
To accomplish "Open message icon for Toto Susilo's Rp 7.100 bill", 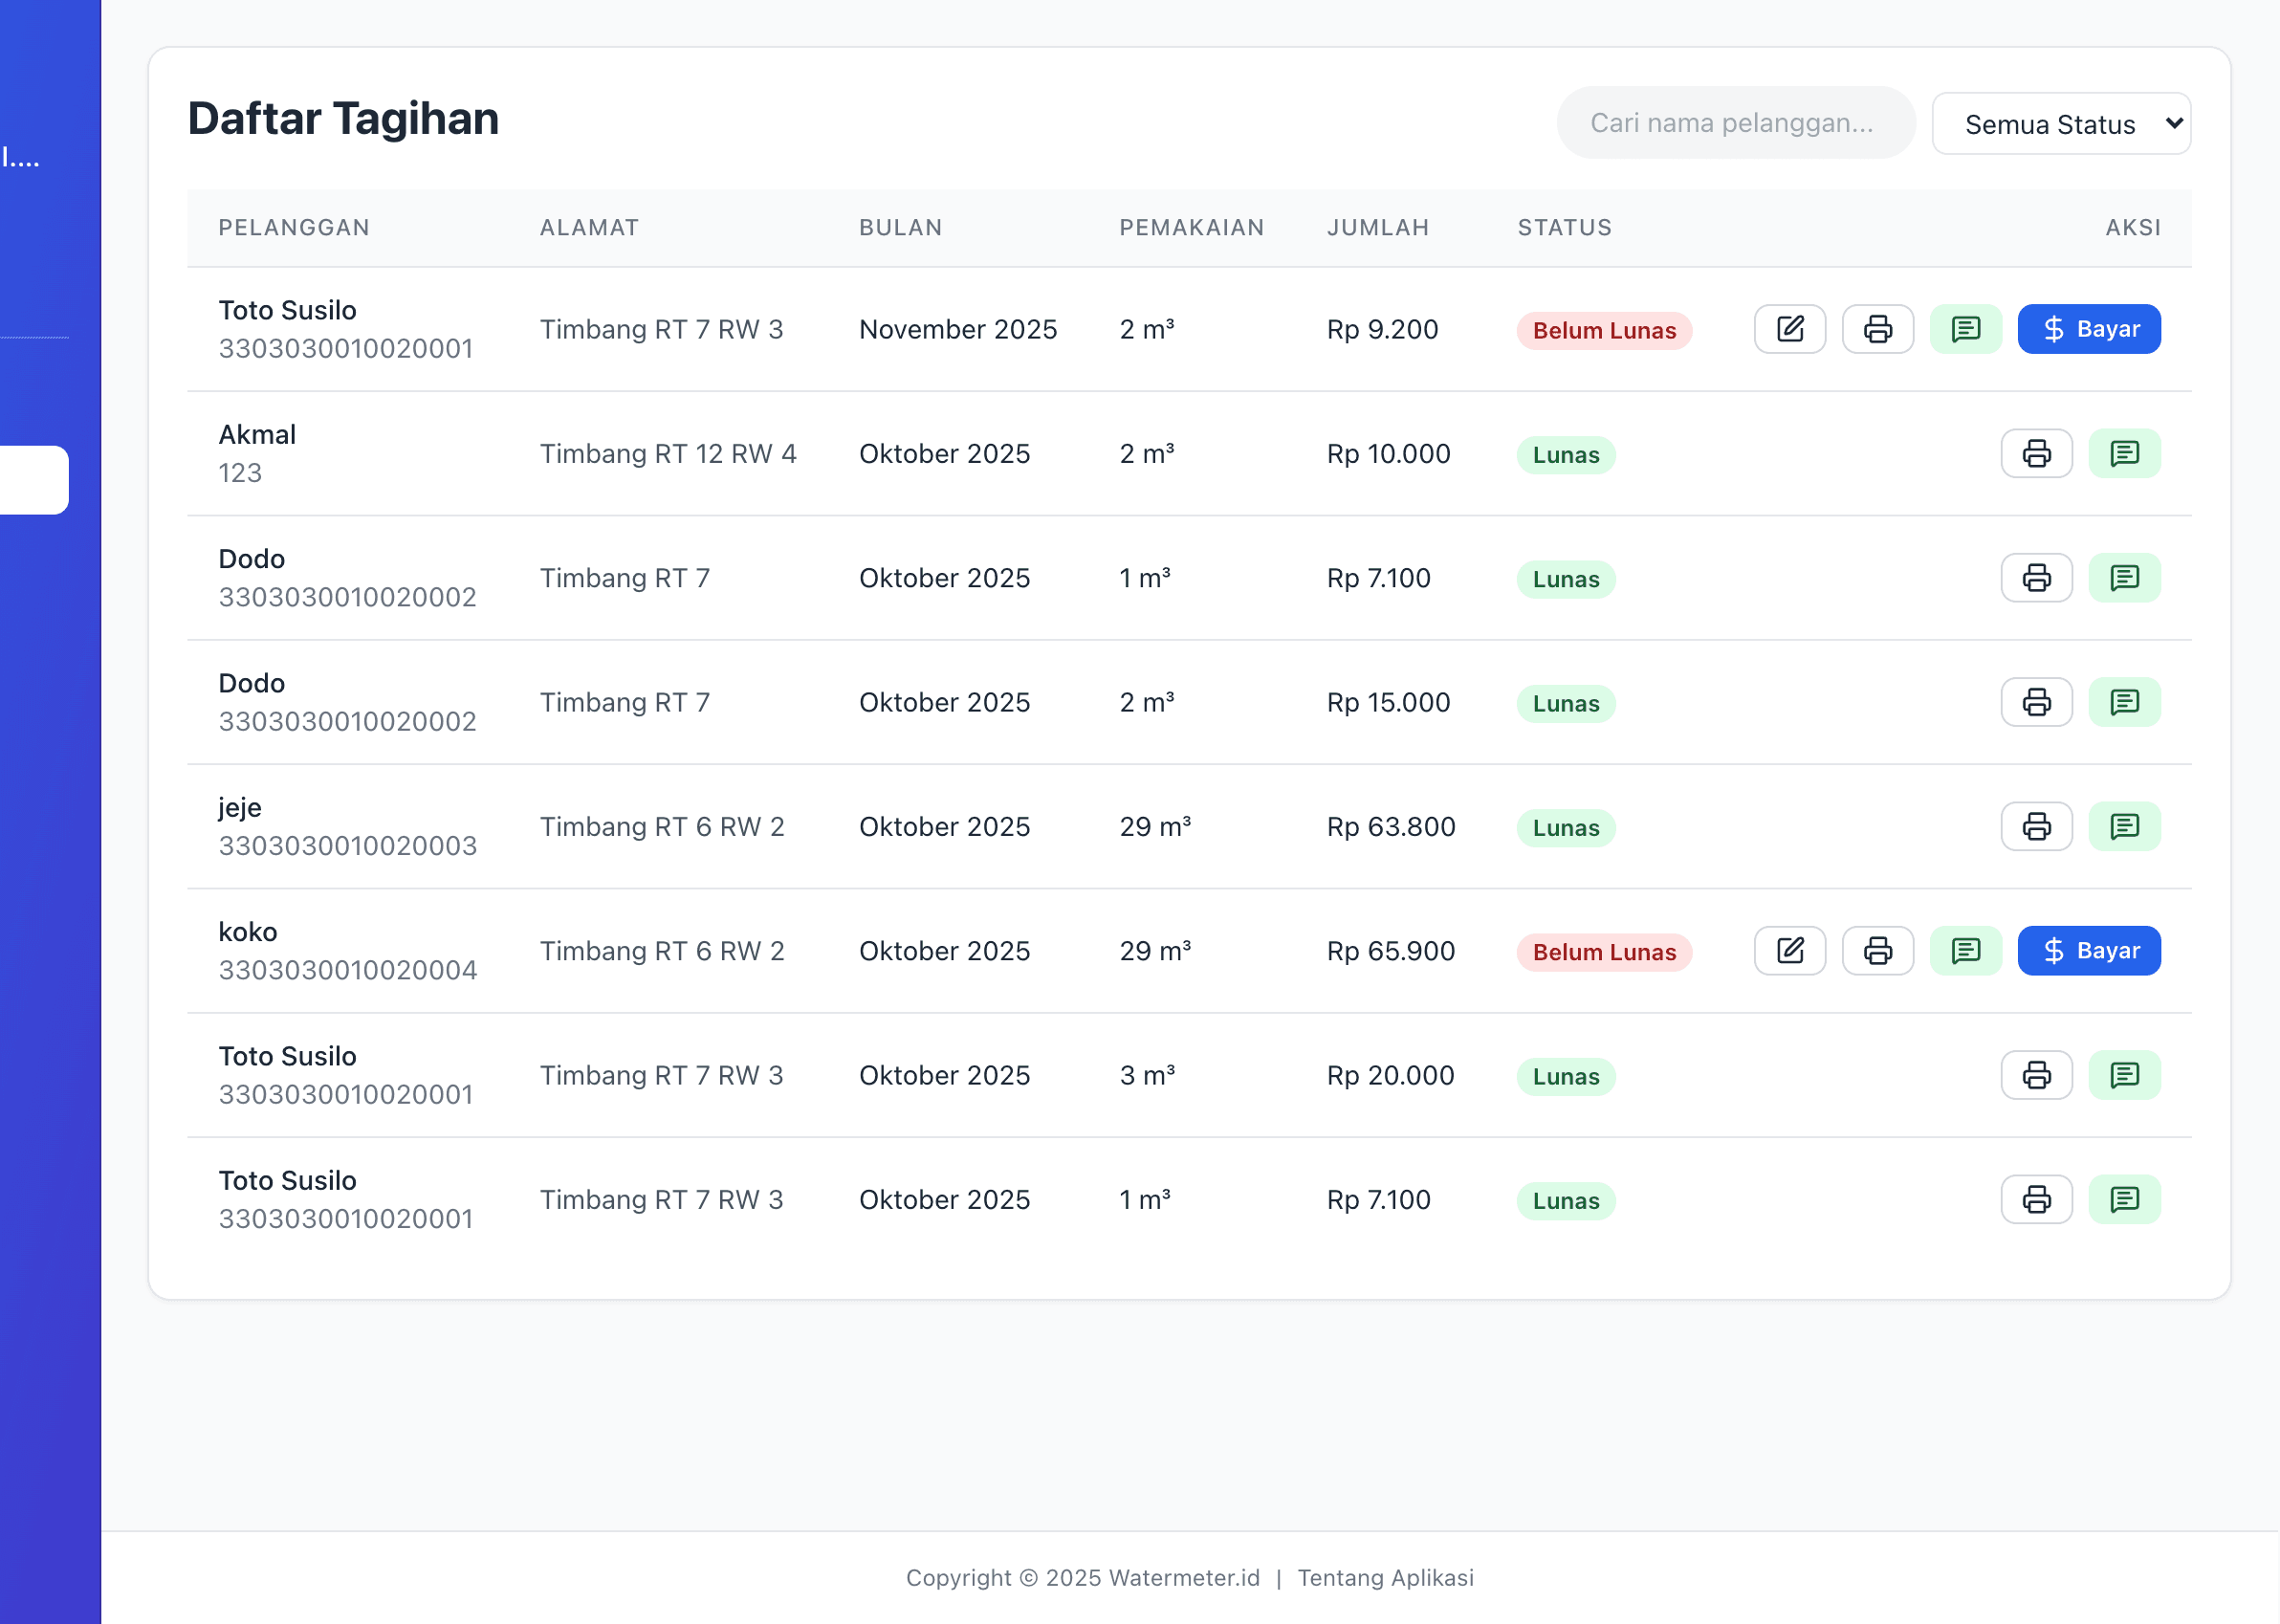I will [x=2125, y=1199].
